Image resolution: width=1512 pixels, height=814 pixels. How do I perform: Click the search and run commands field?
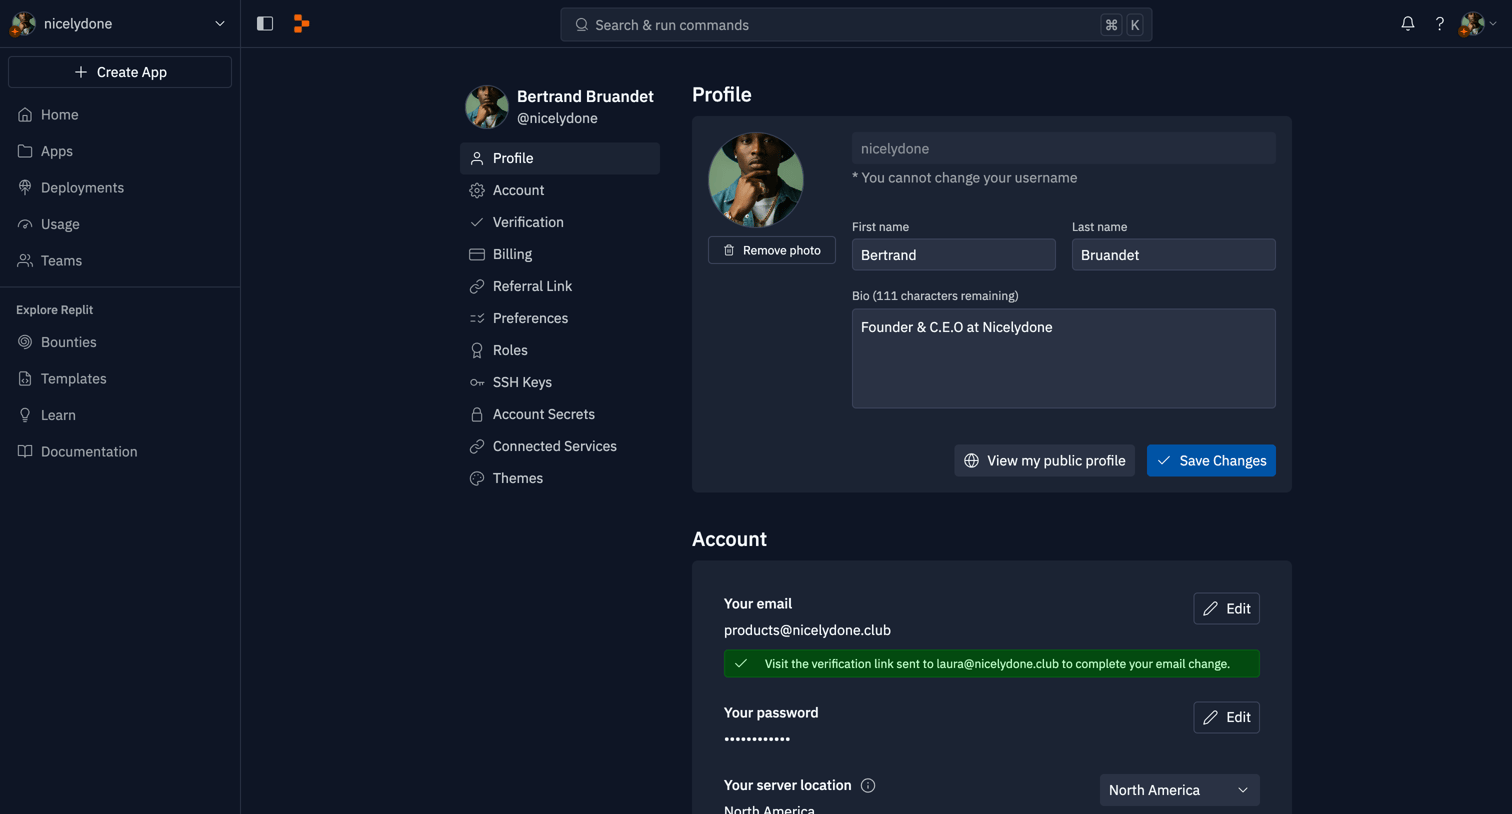pos(856,25)
